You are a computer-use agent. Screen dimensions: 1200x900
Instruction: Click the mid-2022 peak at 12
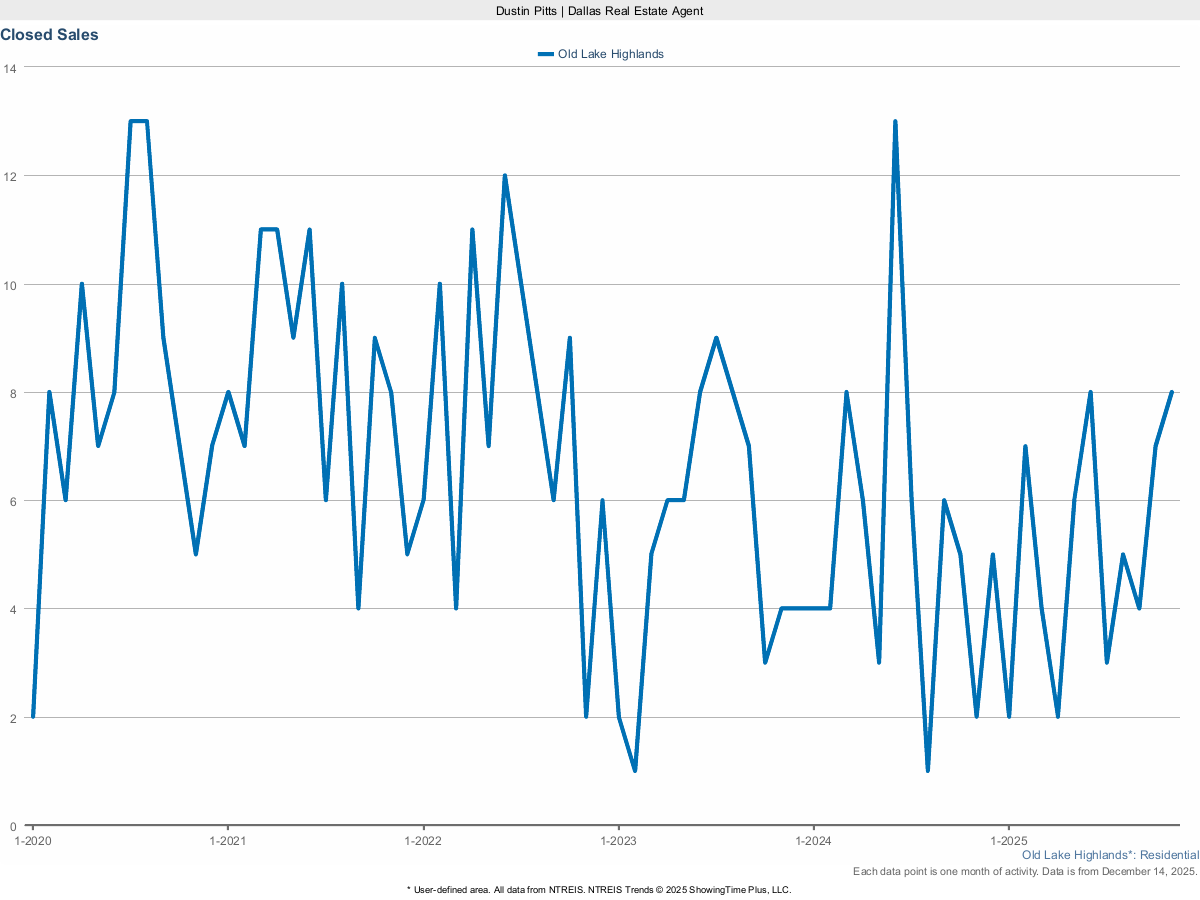coord(505,176)
